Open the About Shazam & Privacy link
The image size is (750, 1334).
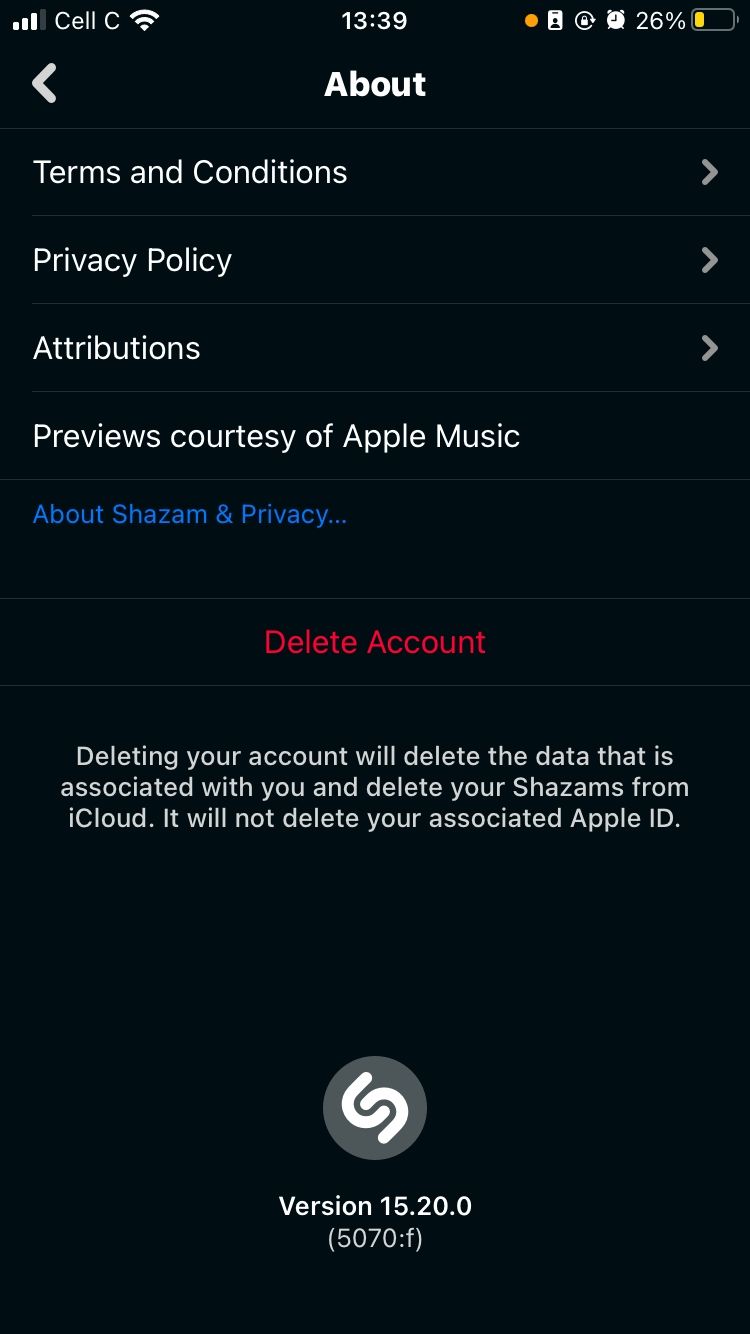(190, 514)
